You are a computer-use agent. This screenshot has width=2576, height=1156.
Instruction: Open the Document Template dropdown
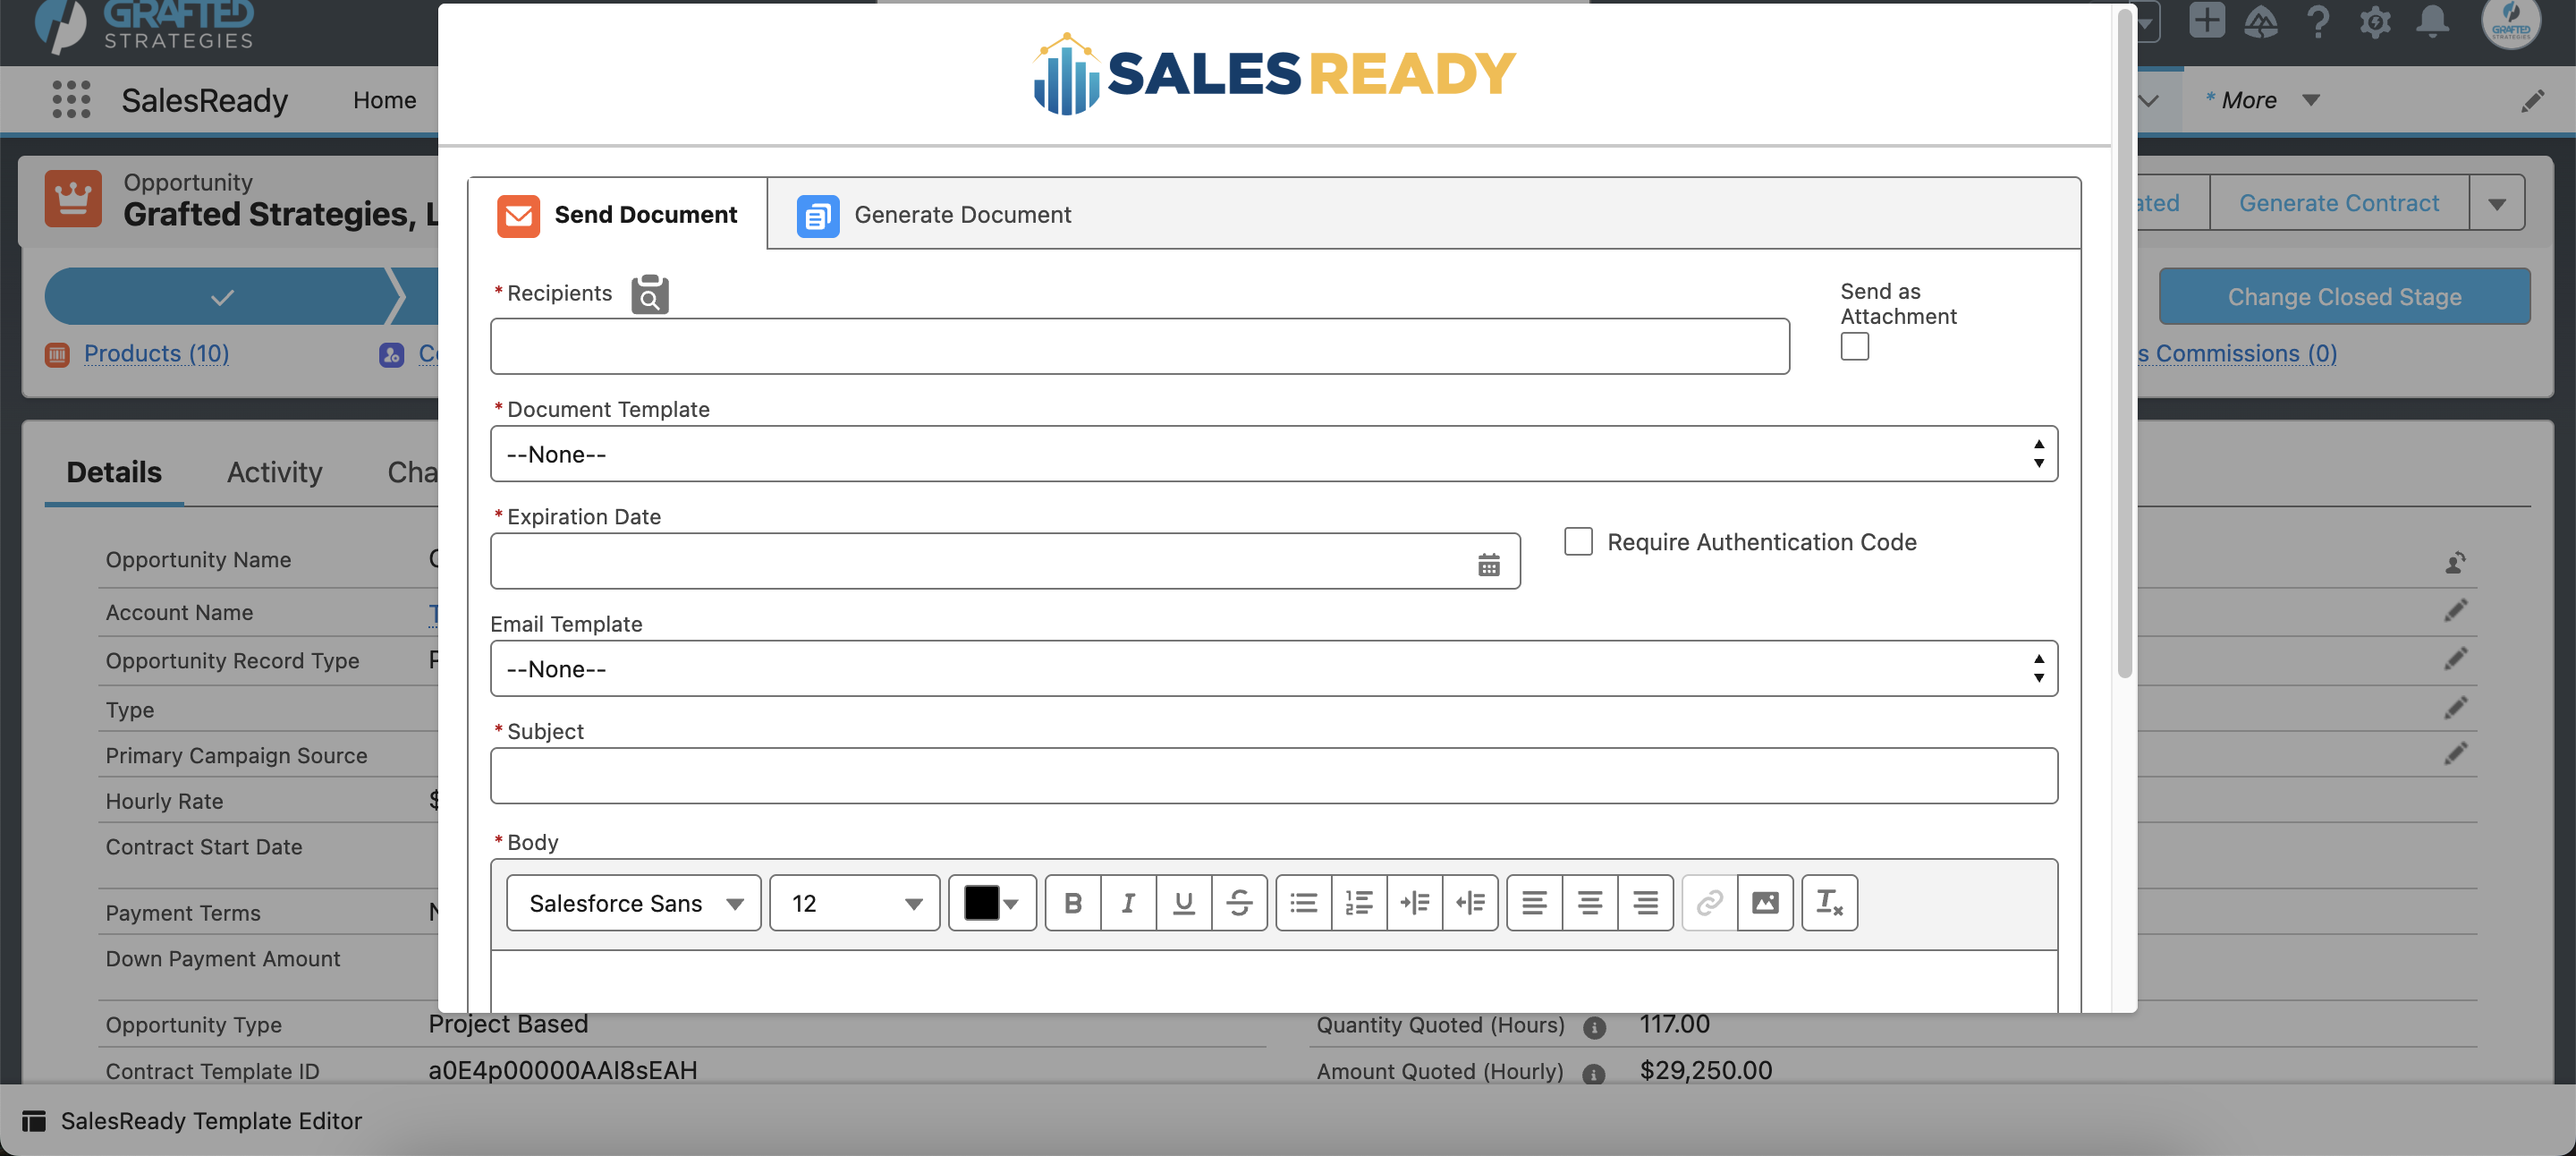(x=1273, y=454)
